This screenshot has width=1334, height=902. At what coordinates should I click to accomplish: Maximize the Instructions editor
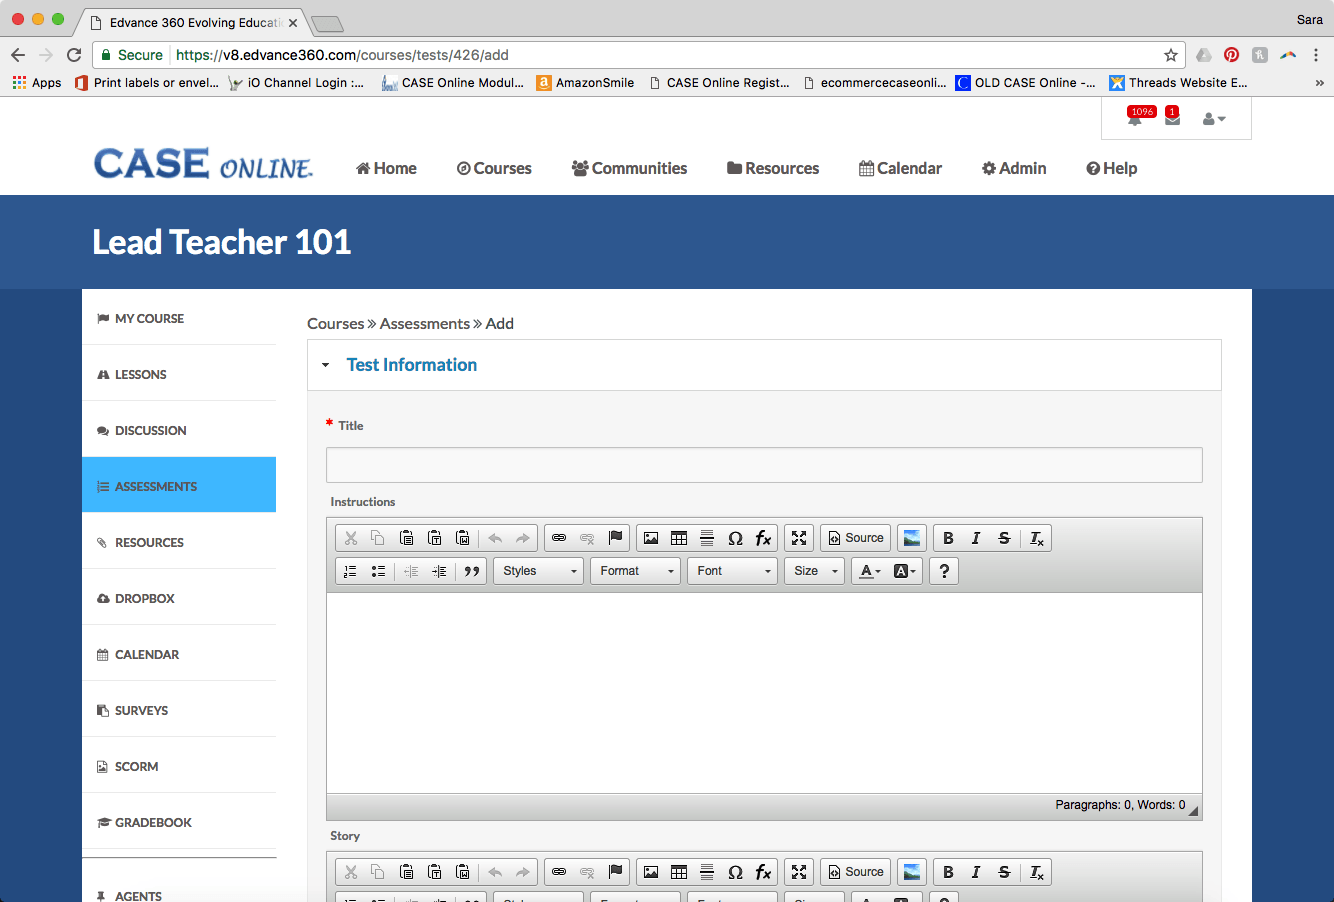(x=799, y=538)
